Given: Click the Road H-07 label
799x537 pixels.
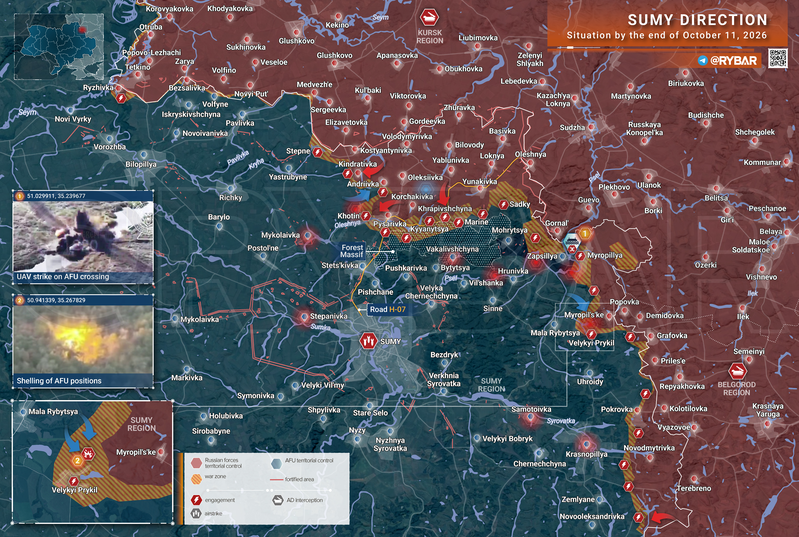Looking at the screenshot, I should click(x=388, y=309).
